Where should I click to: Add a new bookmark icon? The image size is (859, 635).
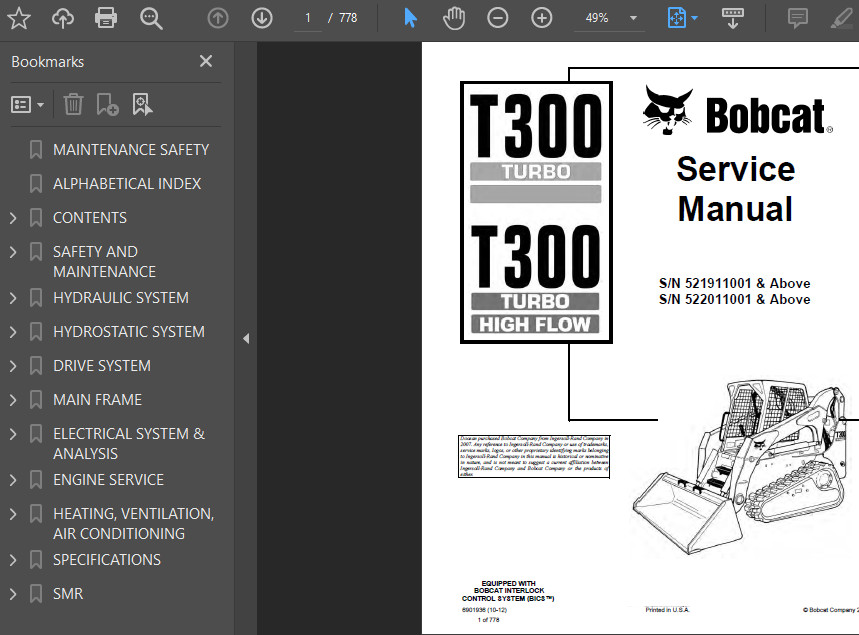(x=107, y=104)
